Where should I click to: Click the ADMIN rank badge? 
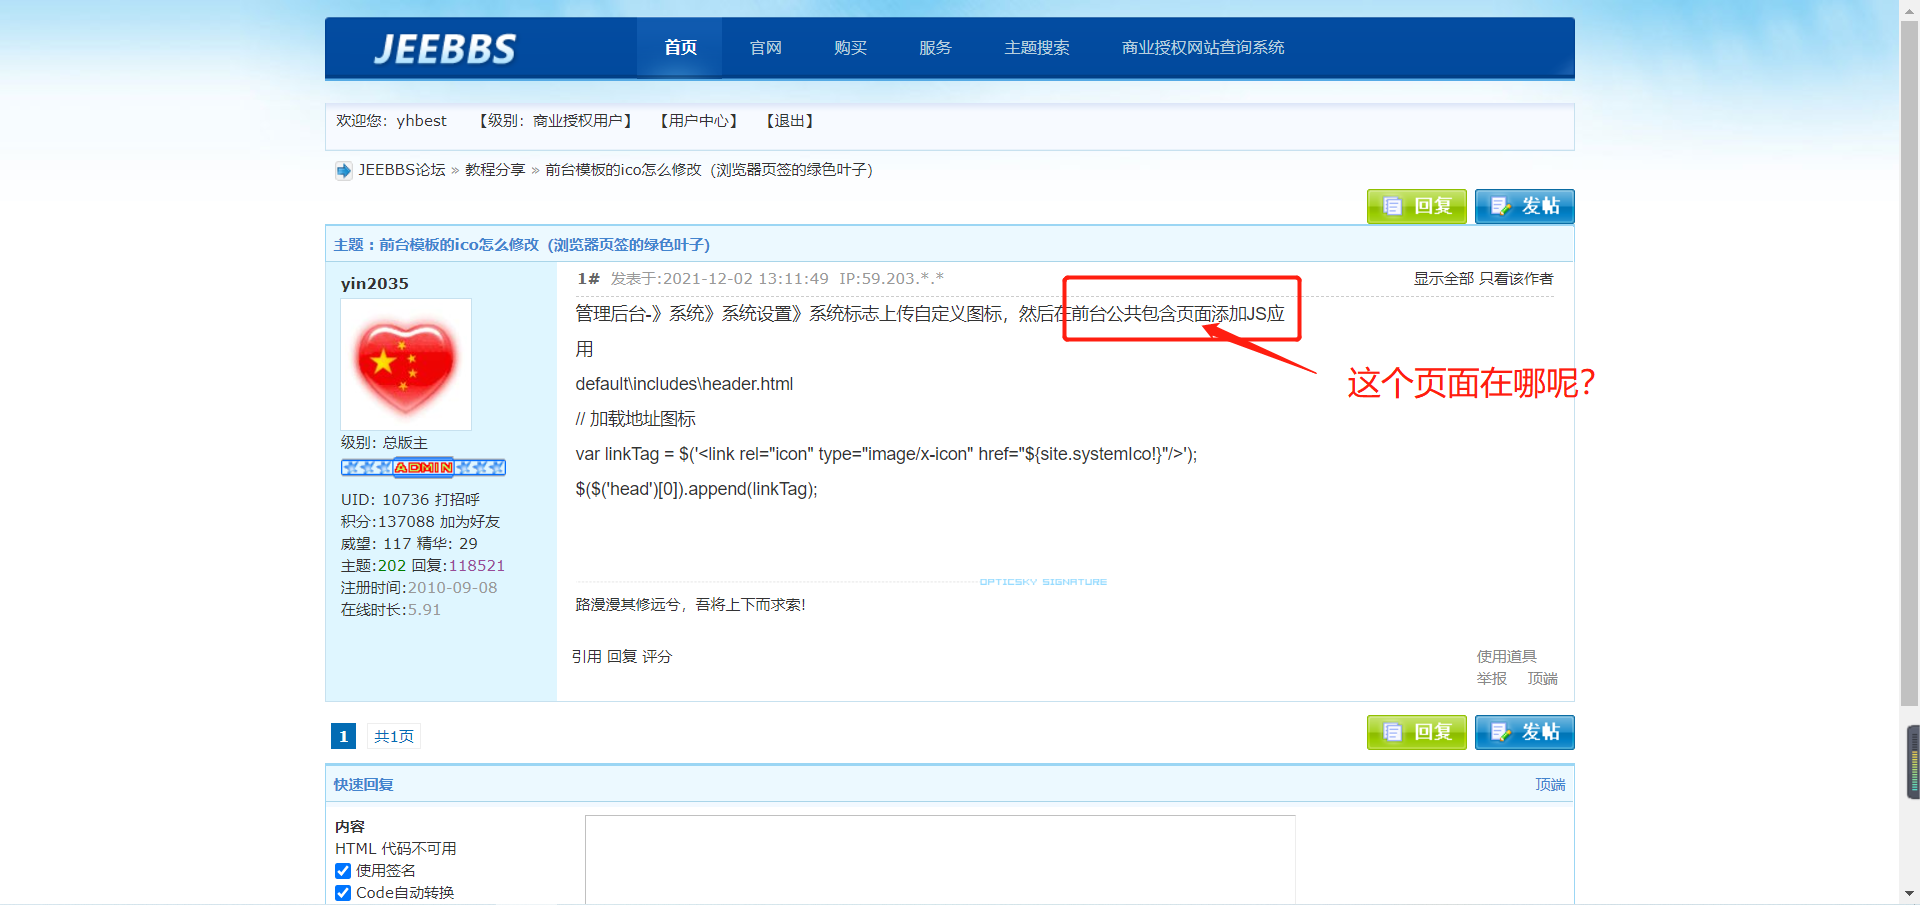423,467
